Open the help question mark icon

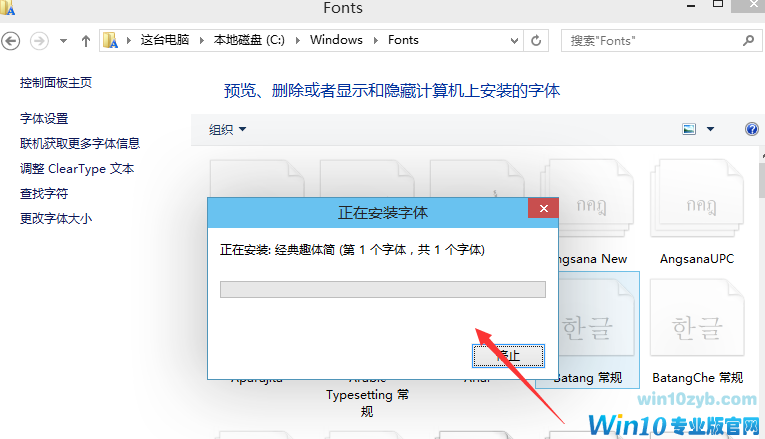click(x=752, y=129)
